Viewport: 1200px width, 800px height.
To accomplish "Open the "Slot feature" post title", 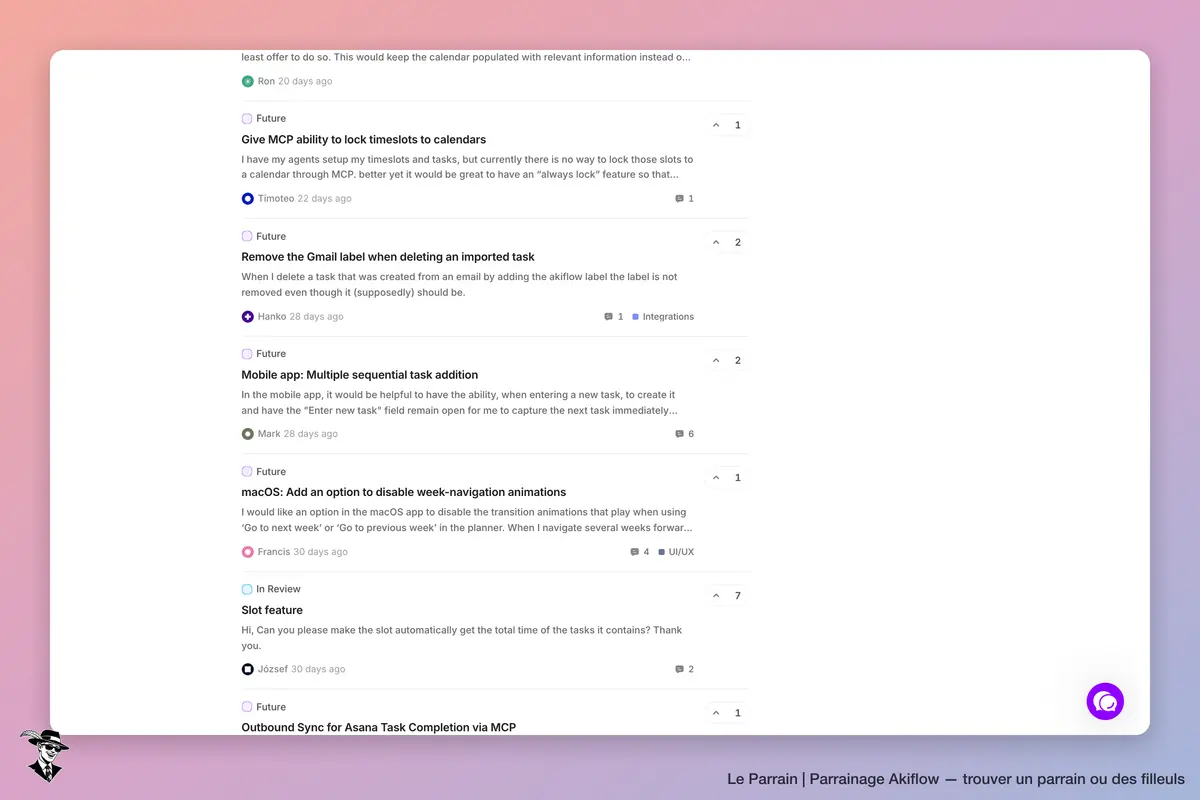I will (272, 610).
